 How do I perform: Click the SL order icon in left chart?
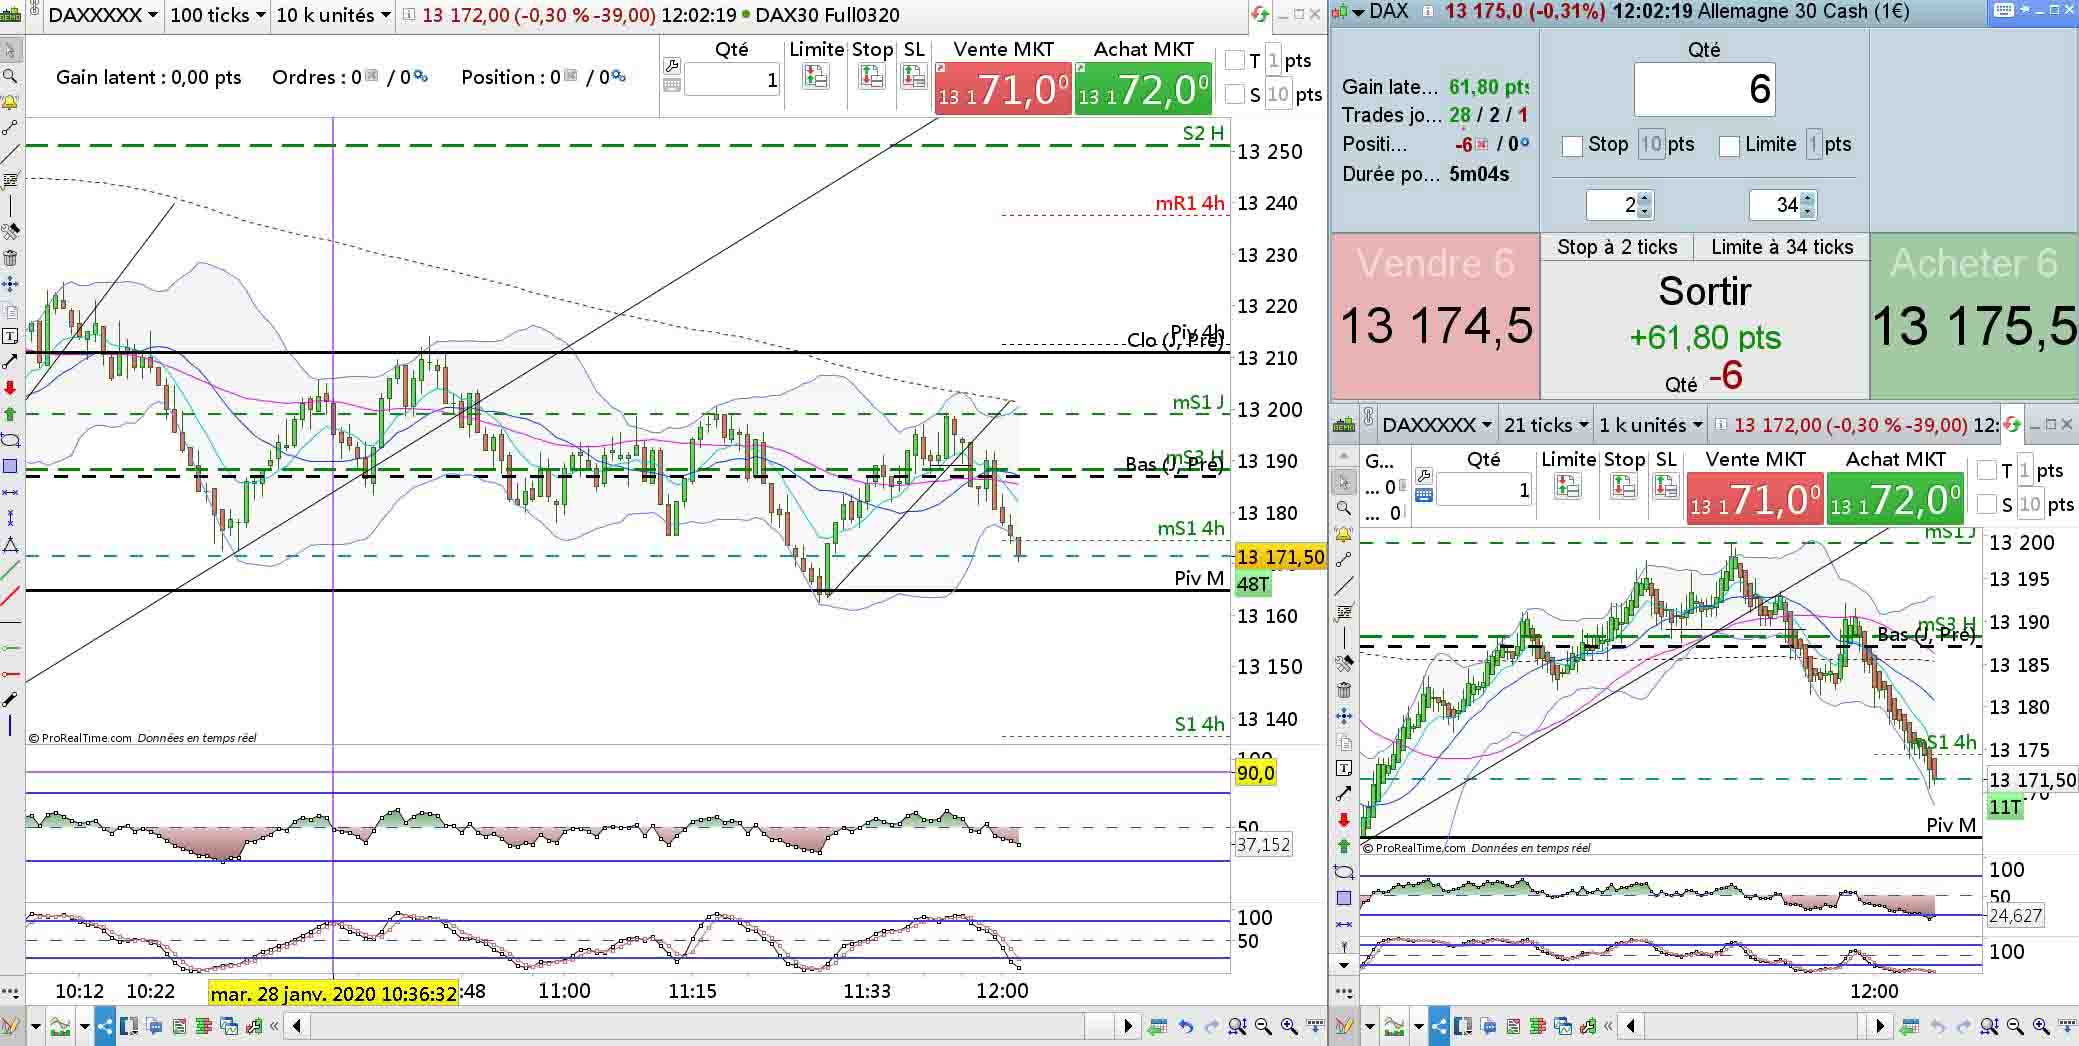913,76
